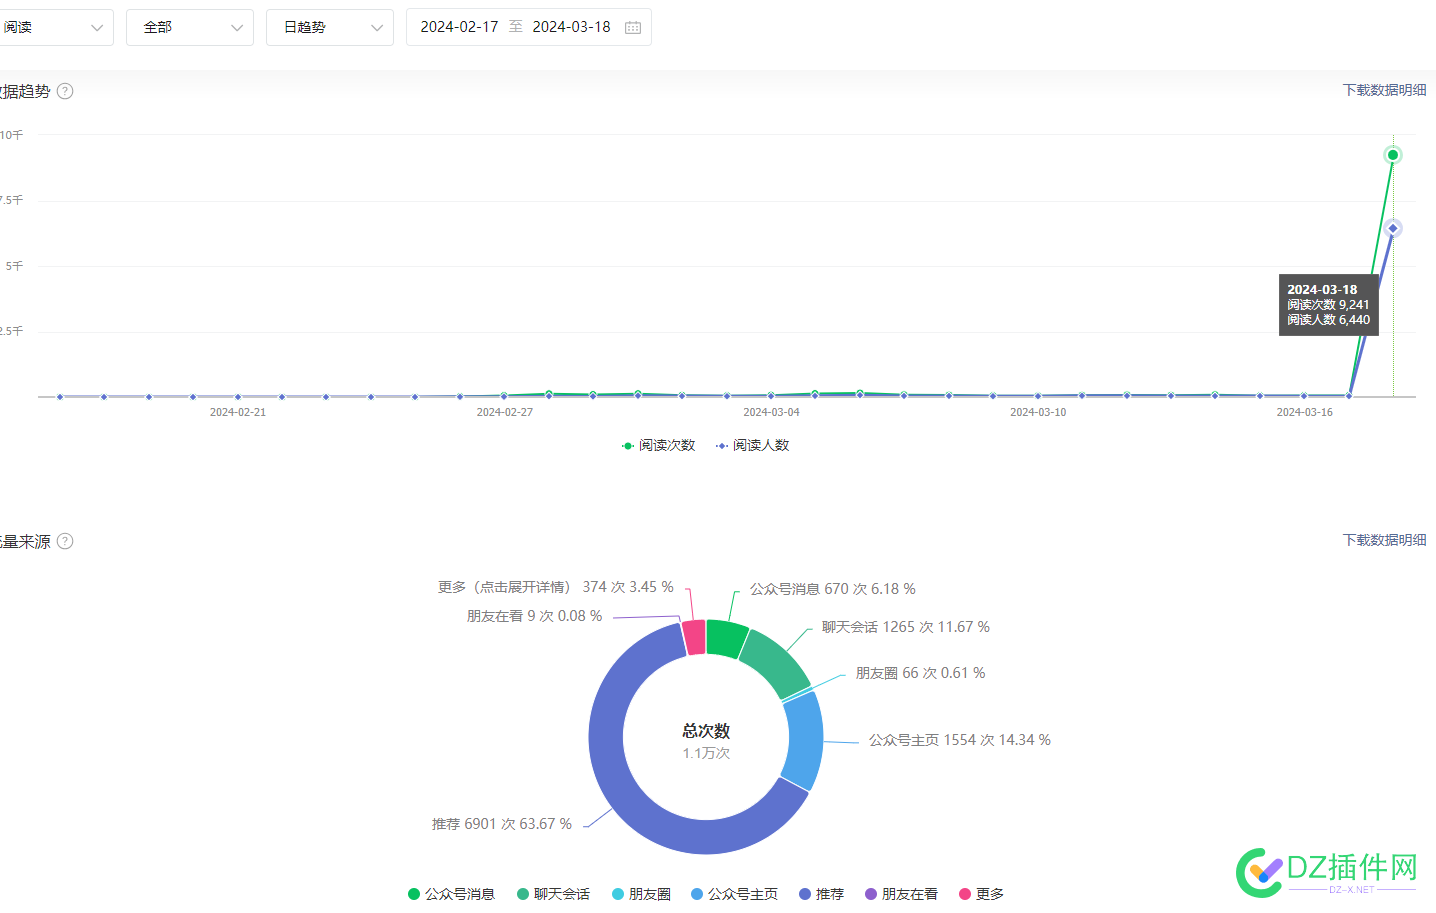Click the green 阅读次数 peak data point
The width and height of the screenshot is (1436, 913).
click(1393, 155)
